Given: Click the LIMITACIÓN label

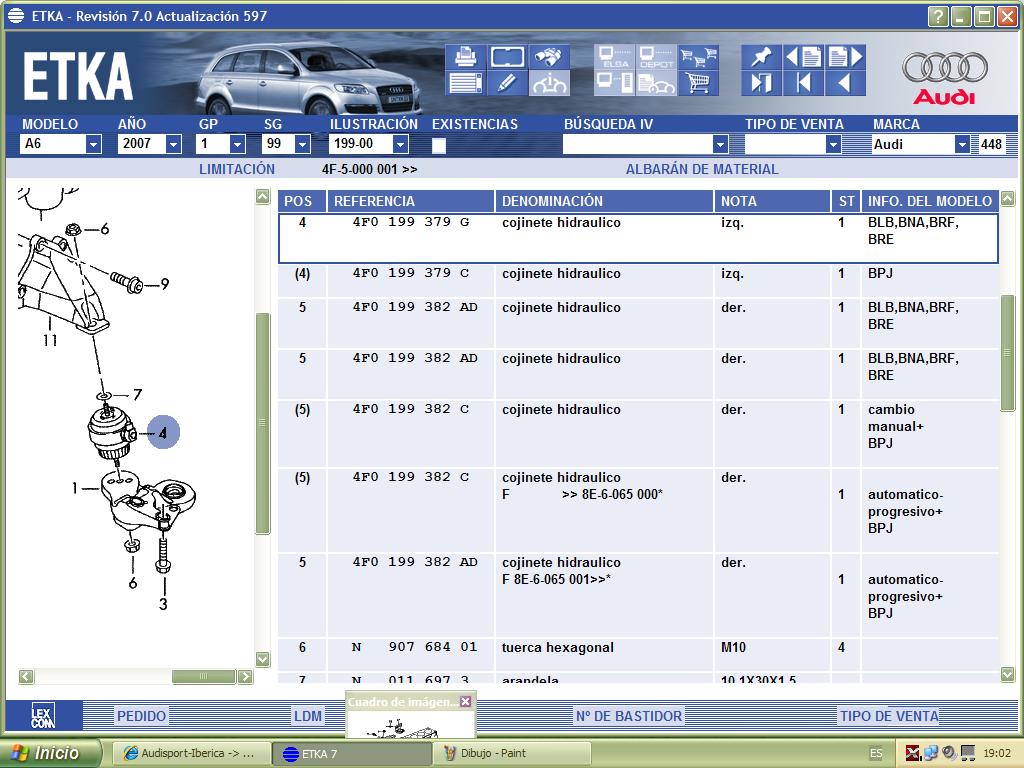Looking at the screenshot, I should 236,169.
